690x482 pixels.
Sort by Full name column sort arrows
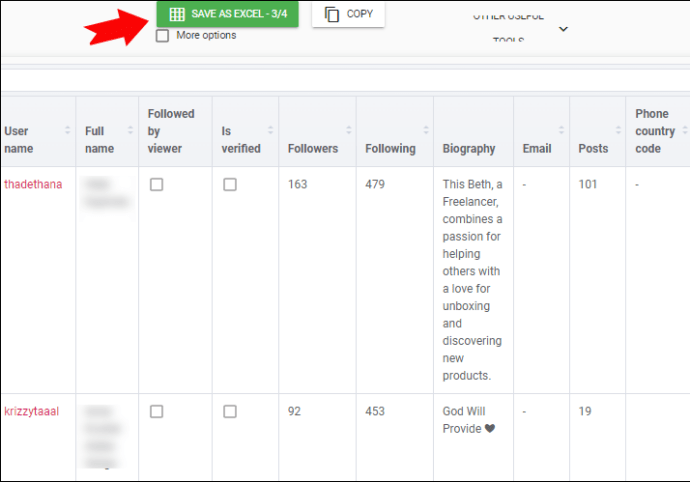(128, 131)
